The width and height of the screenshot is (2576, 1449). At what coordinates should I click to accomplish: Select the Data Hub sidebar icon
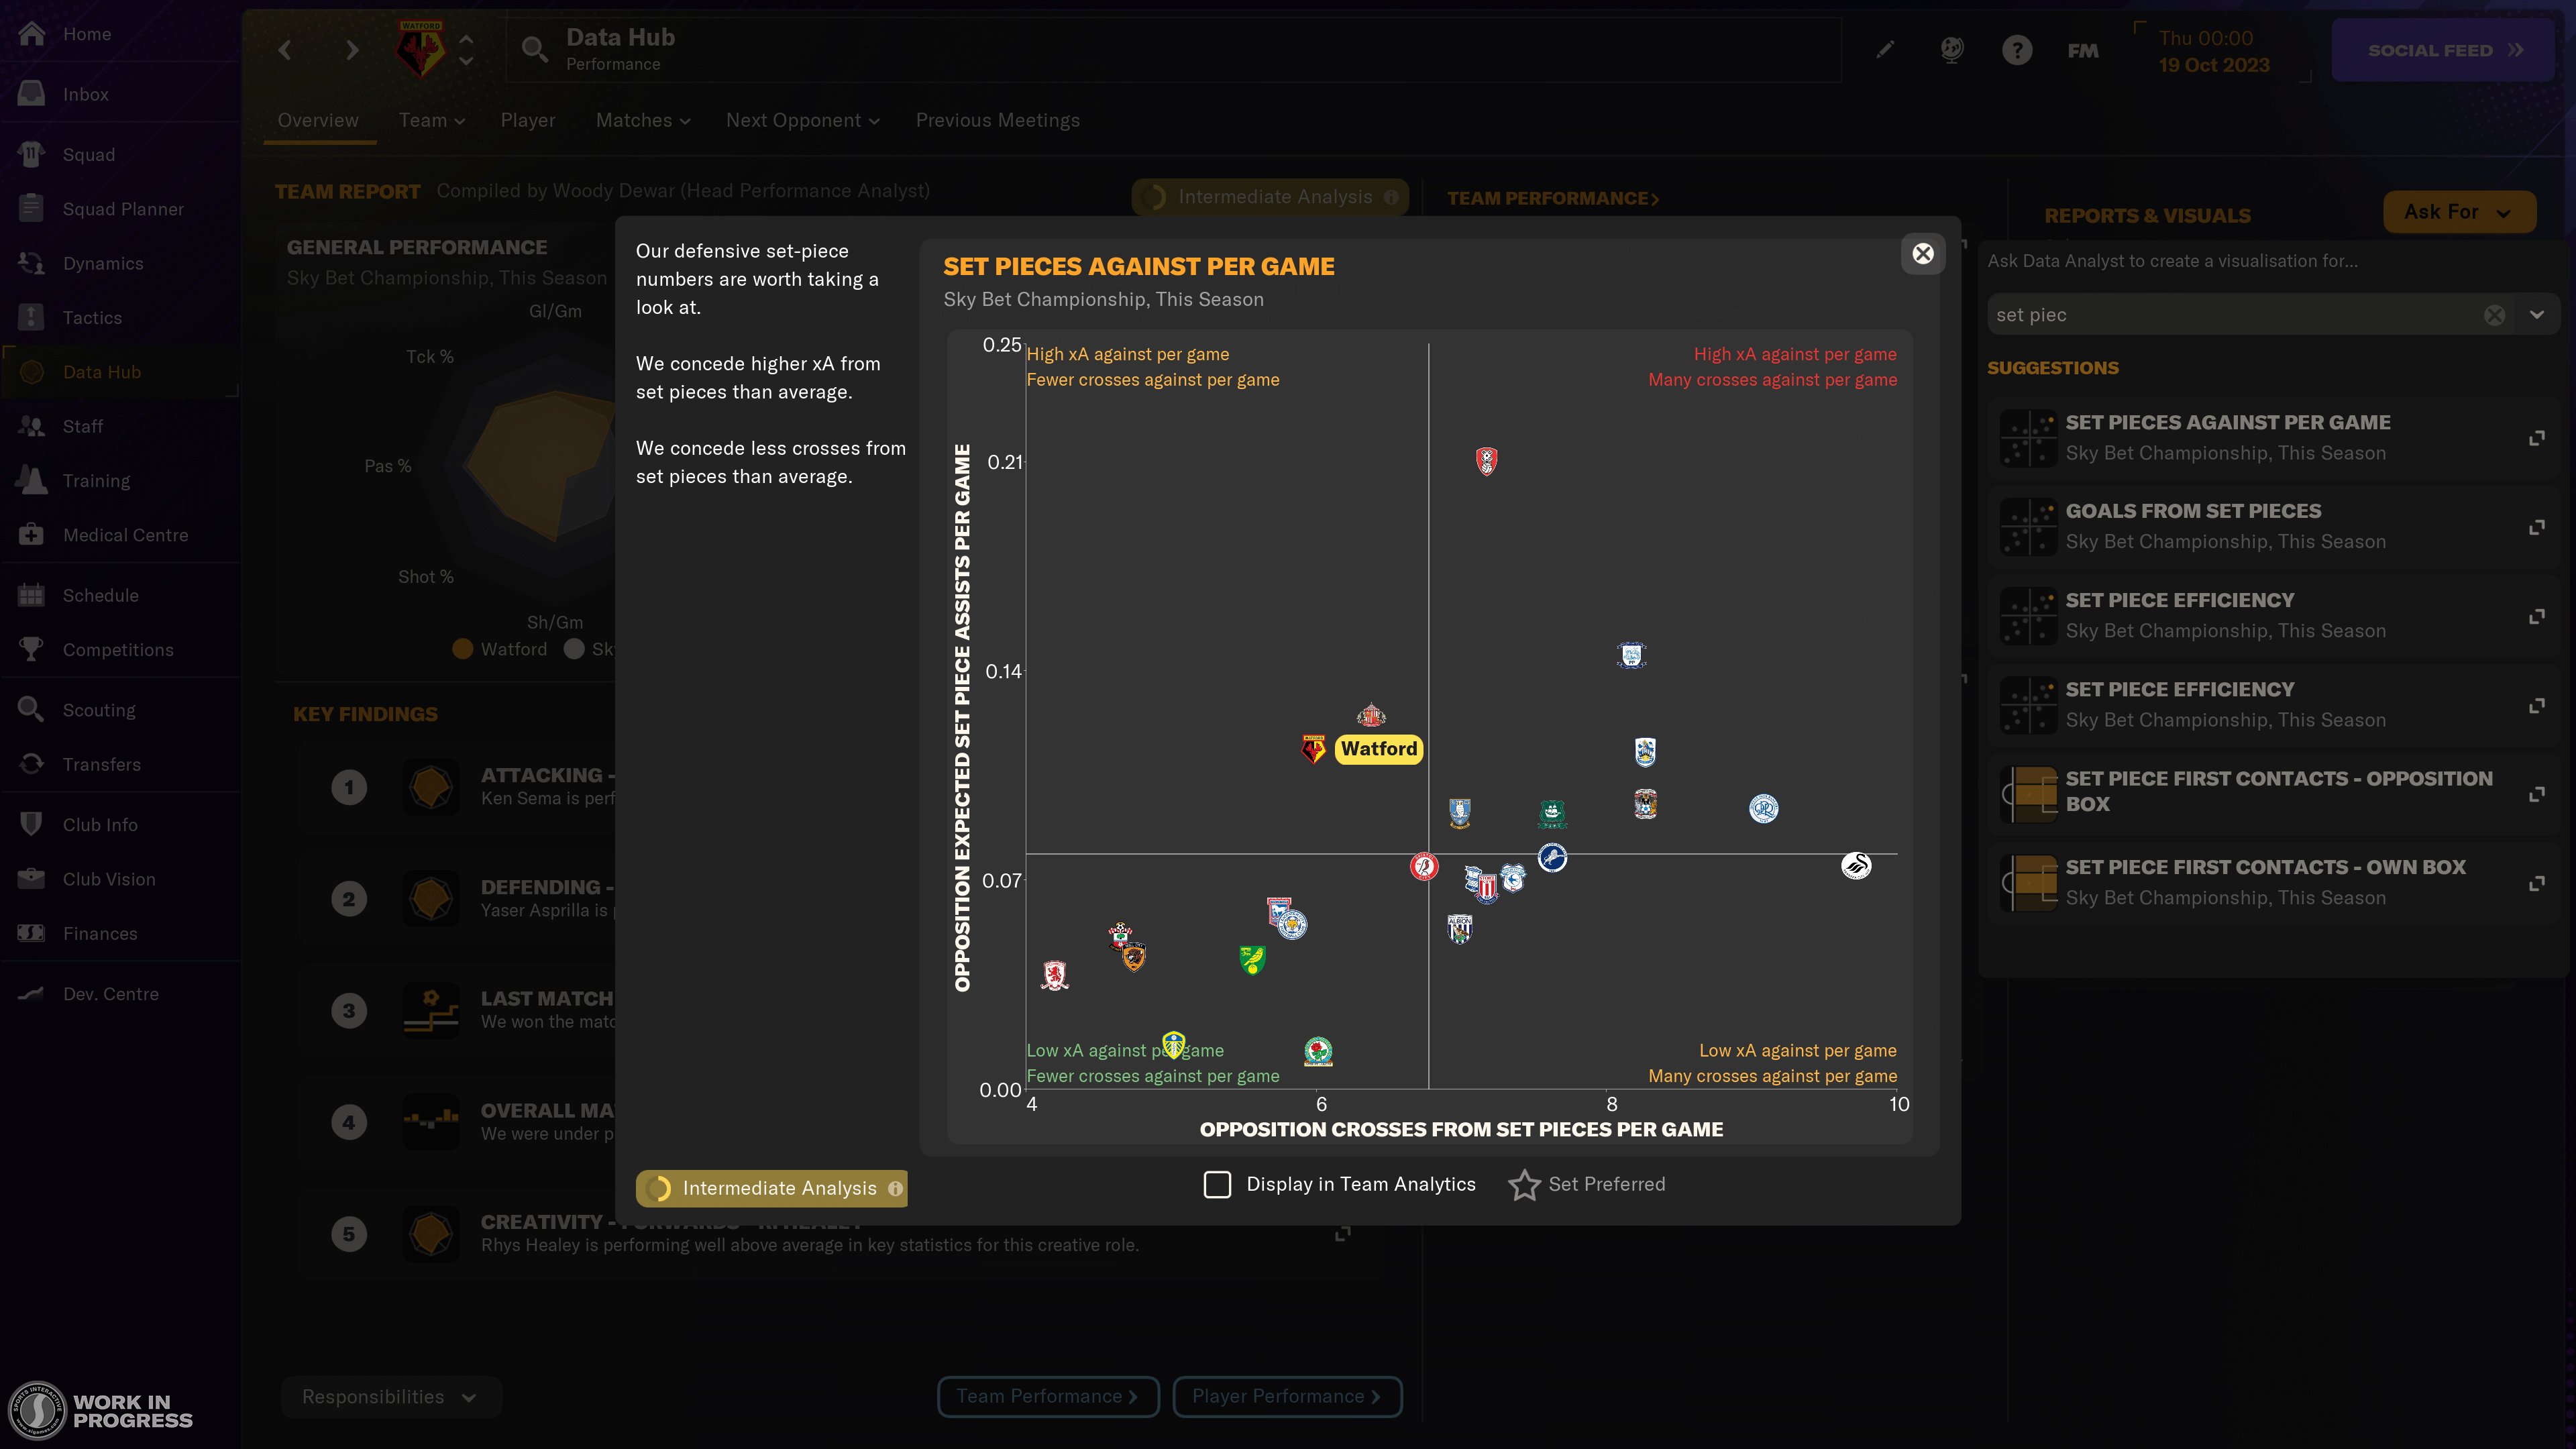[x=31, y=371]
